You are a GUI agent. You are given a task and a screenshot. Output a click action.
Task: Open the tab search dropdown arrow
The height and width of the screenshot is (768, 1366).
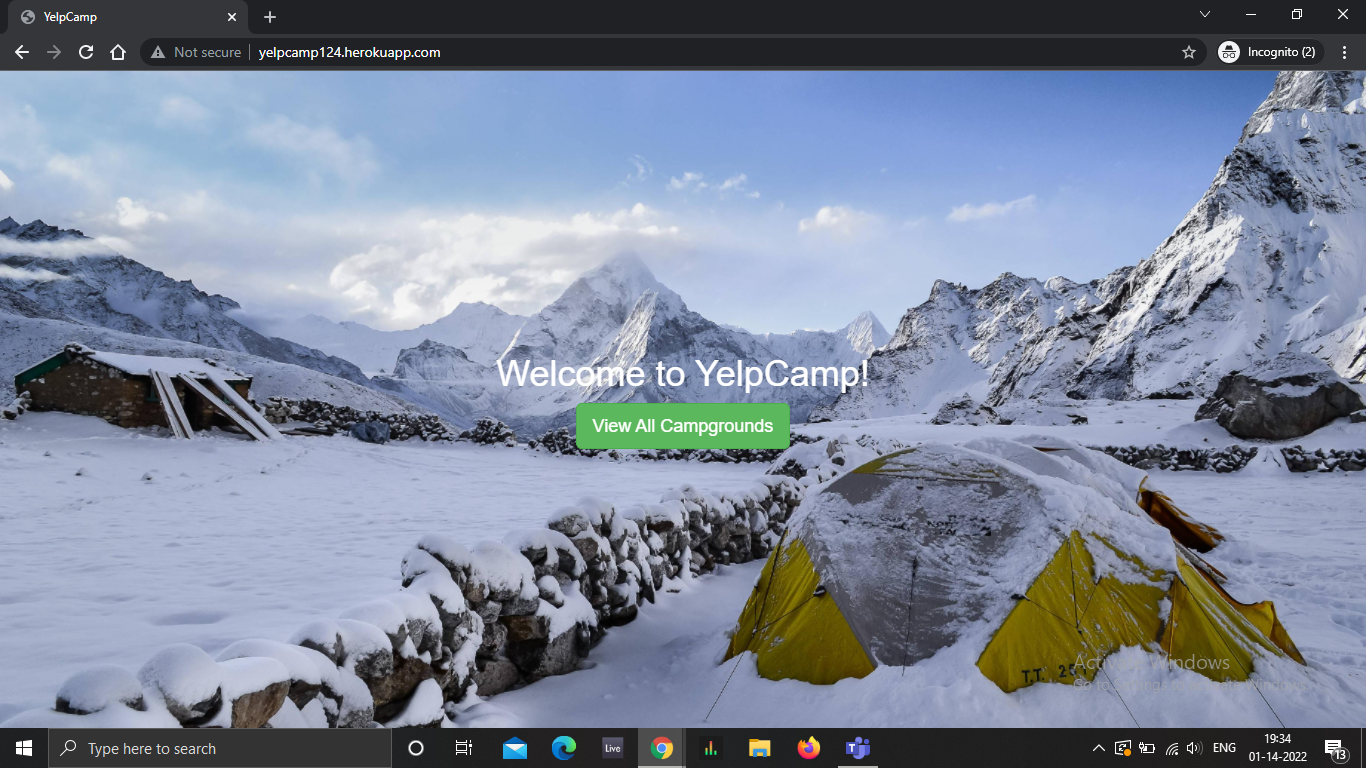tap(1205, 14)
